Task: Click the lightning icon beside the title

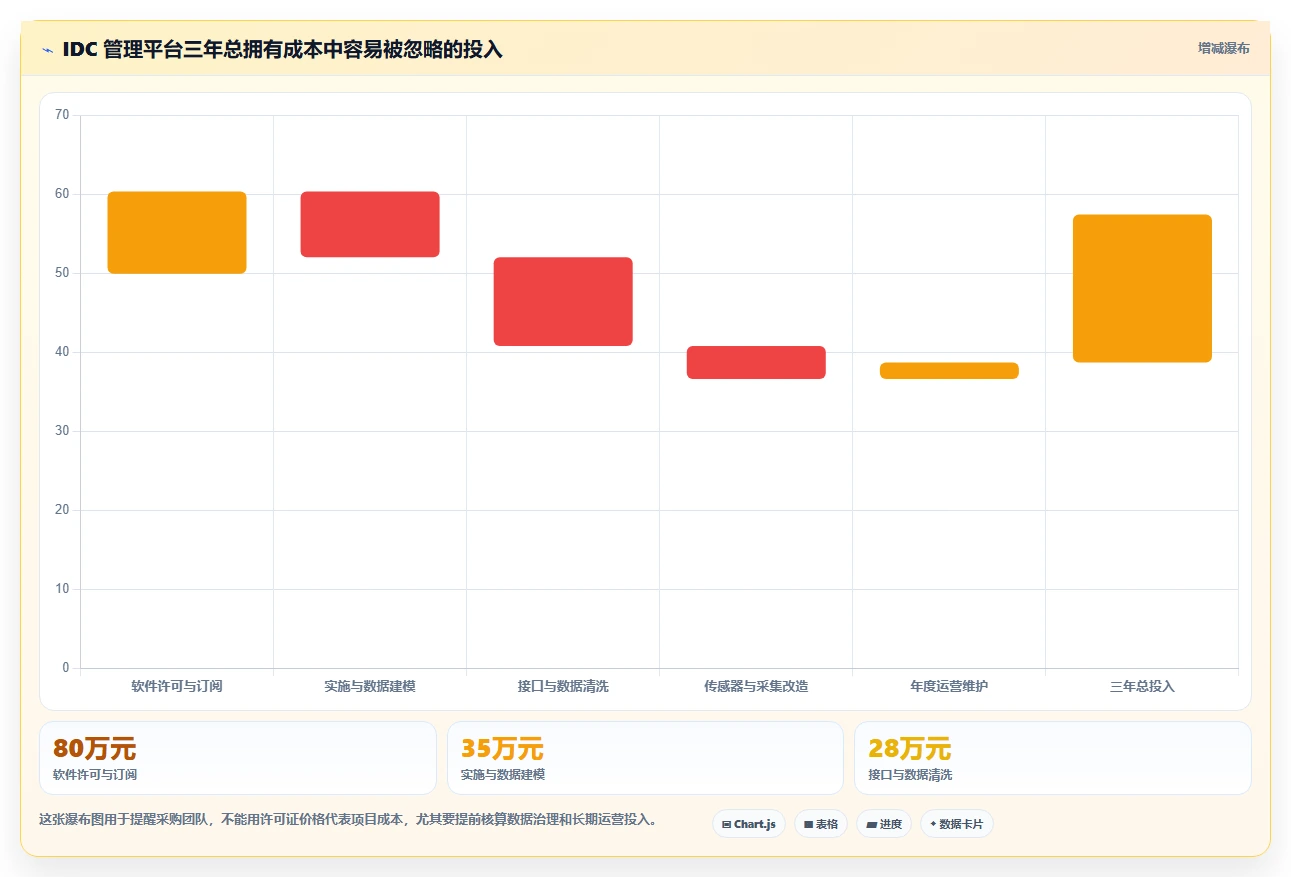Action: (47, 49)
